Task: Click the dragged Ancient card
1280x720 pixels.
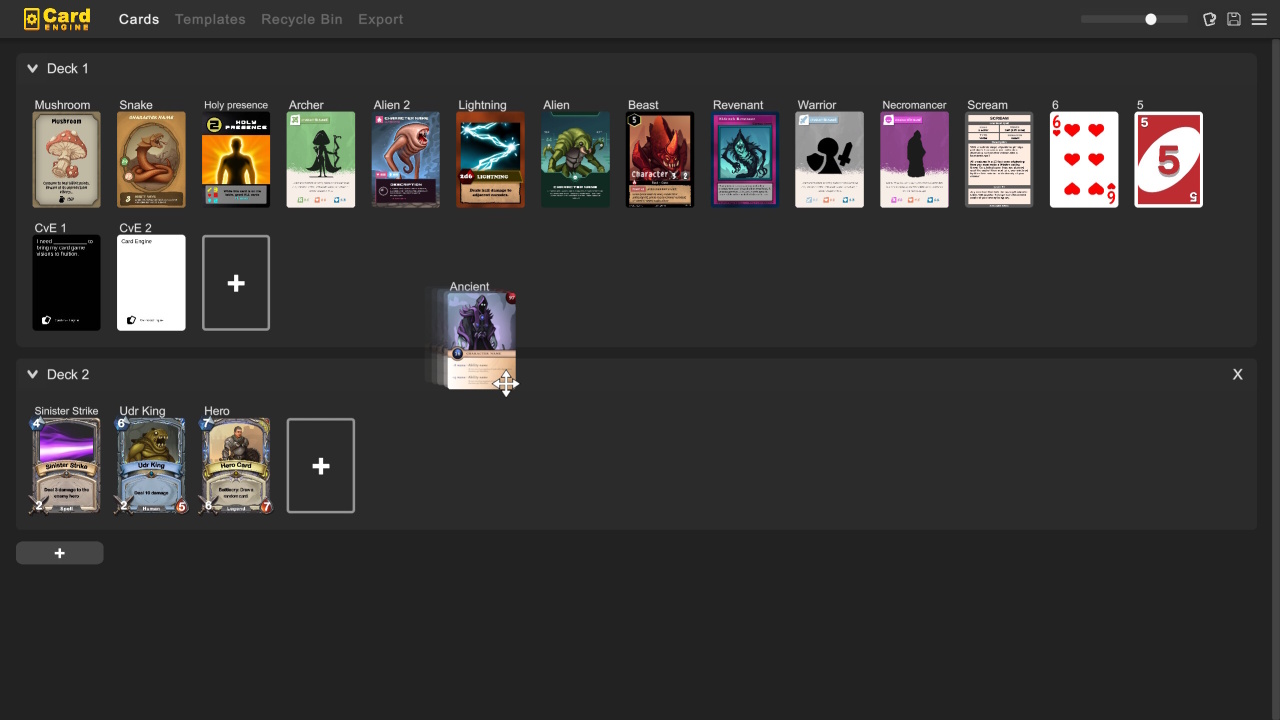Action: 481,340
